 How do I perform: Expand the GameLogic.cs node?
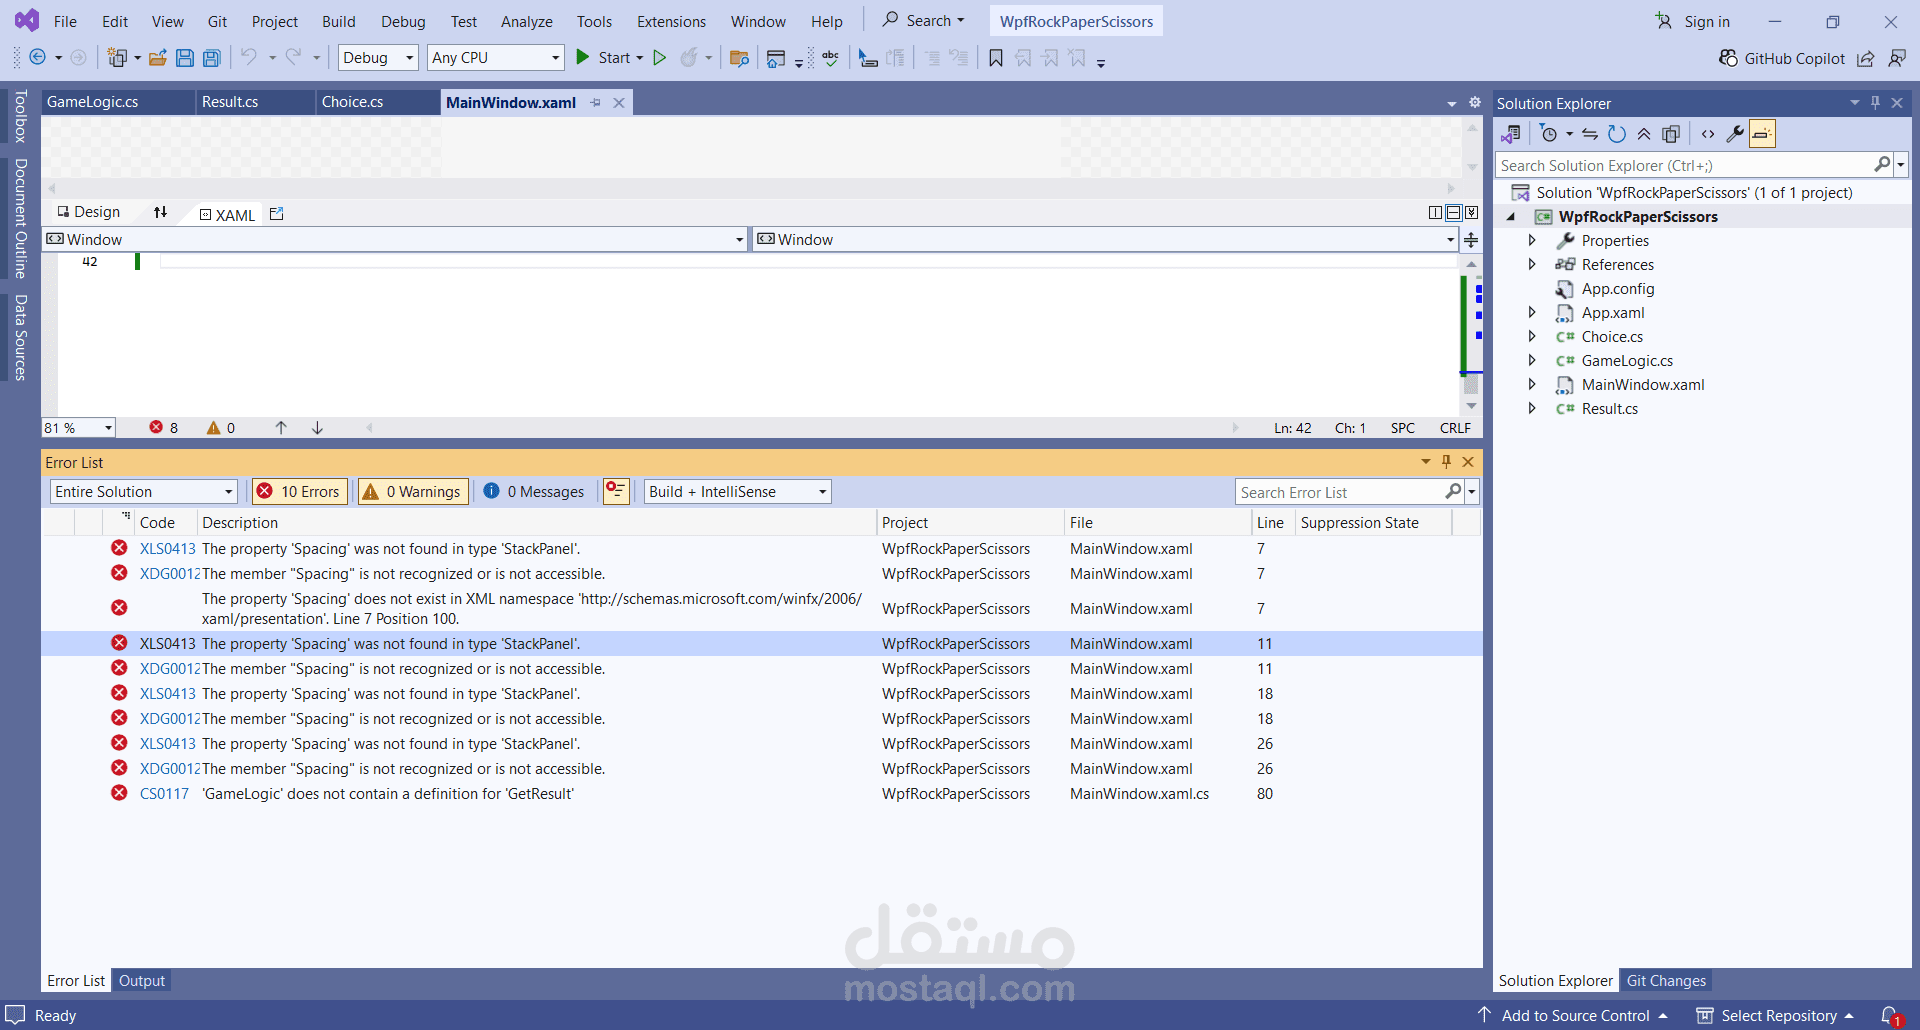1532,360
